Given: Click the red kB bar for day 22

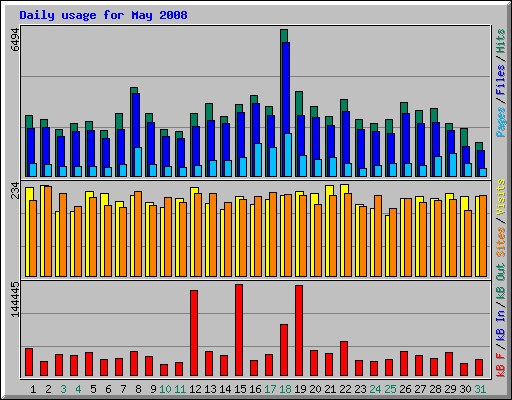Looking at the screenshot, I should pos(344,359).
